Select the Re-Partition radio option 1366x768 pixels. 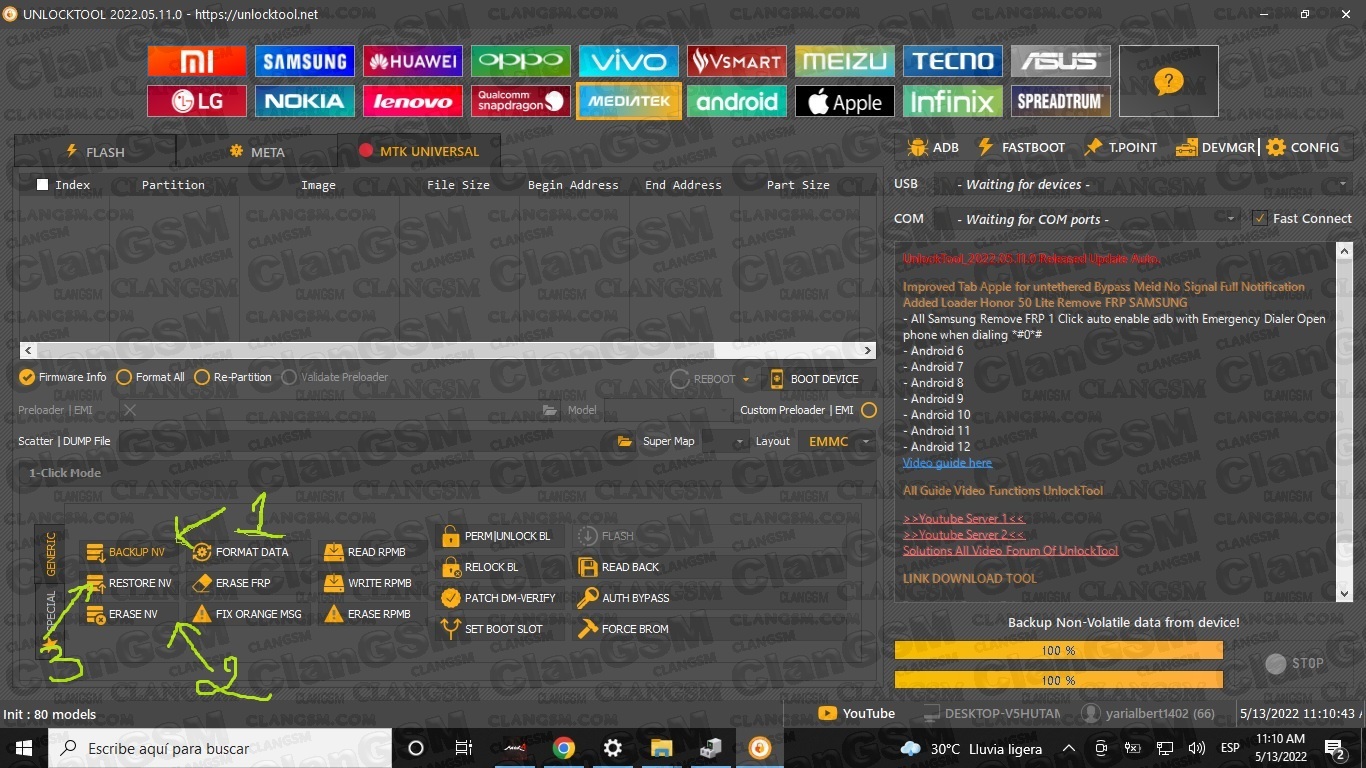tap(233, 377)
